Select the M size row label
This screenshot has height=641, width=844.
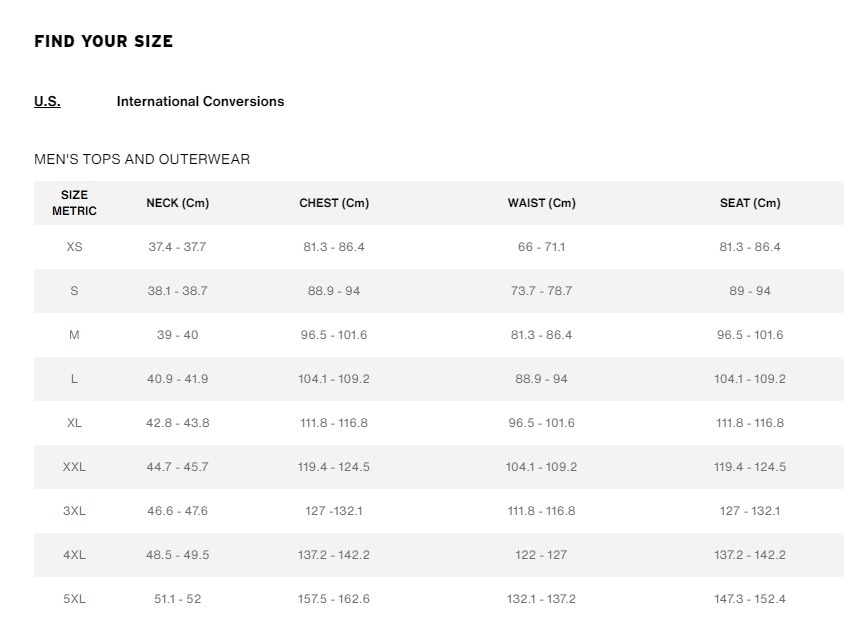coord(74,335)
